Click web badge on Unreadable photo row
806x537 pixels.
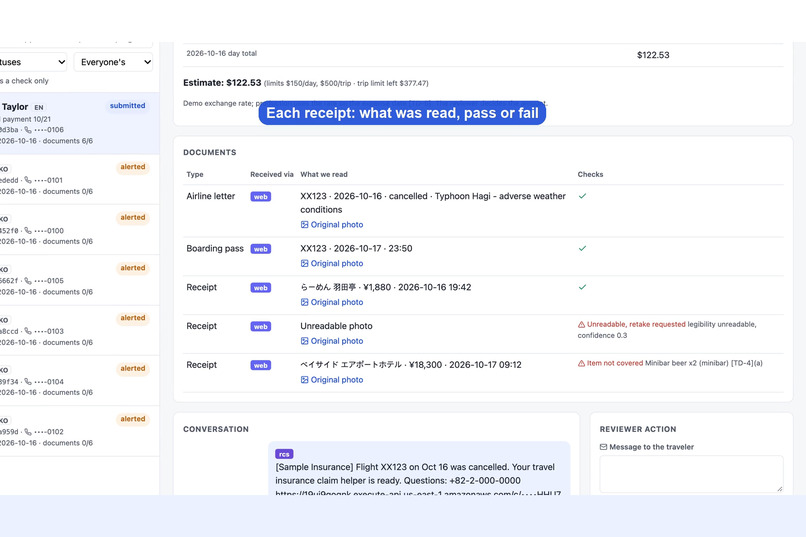coord(261,327)
